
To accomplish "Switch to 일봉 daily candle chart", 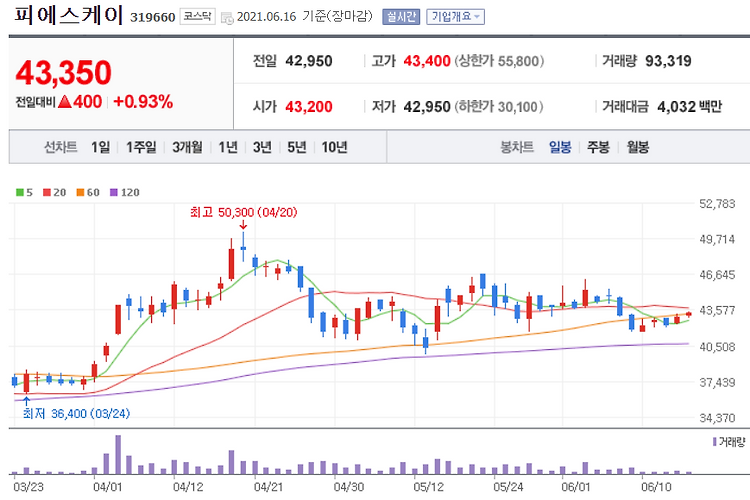I will [x=560, y=147].
